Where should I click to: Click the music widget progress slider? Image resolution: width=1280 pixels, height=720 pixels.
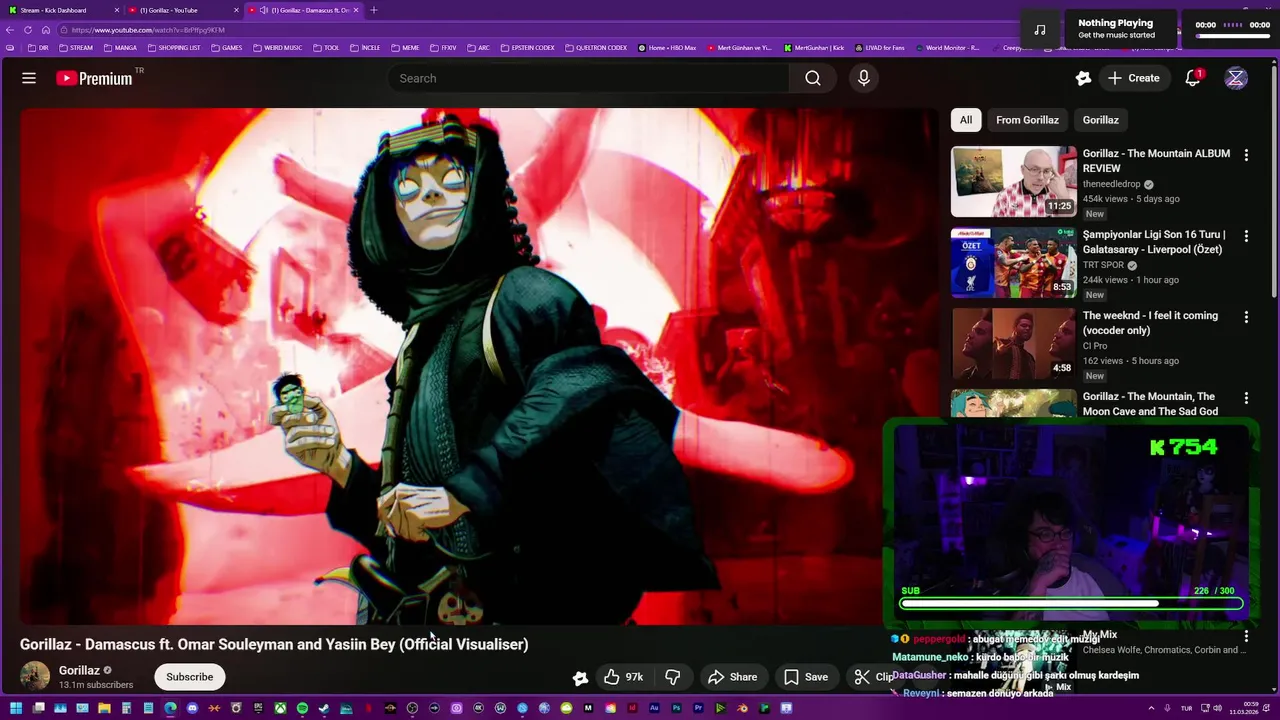pyautogui.click(x=1232, y=36)
